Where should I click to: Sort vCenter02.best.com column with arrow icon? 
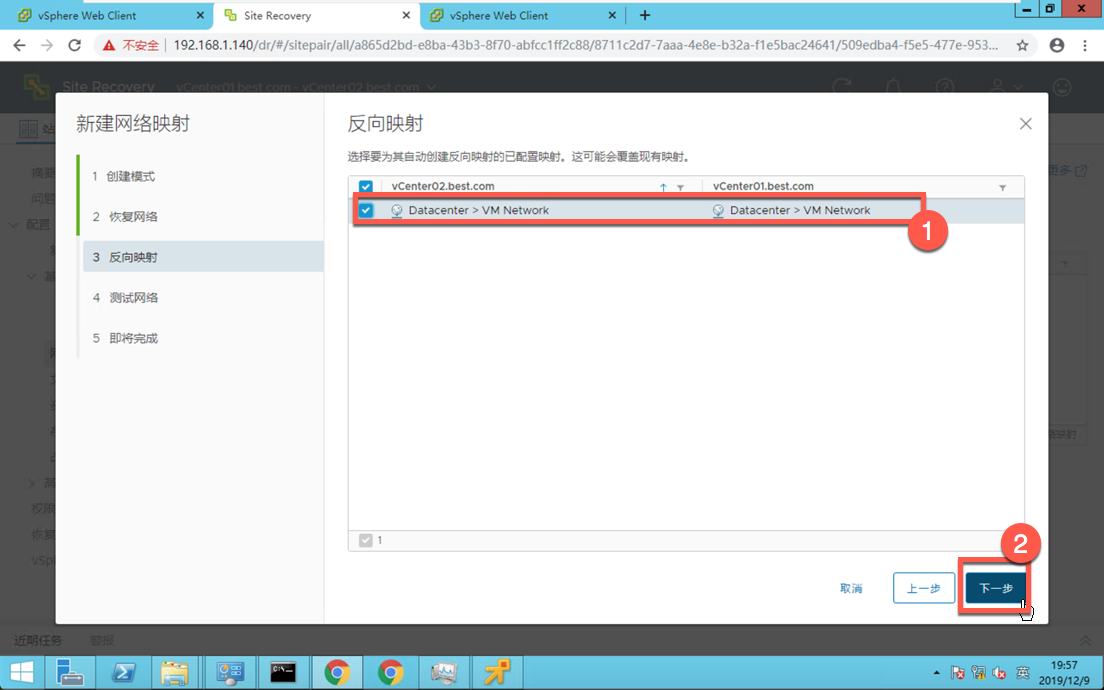663,187
